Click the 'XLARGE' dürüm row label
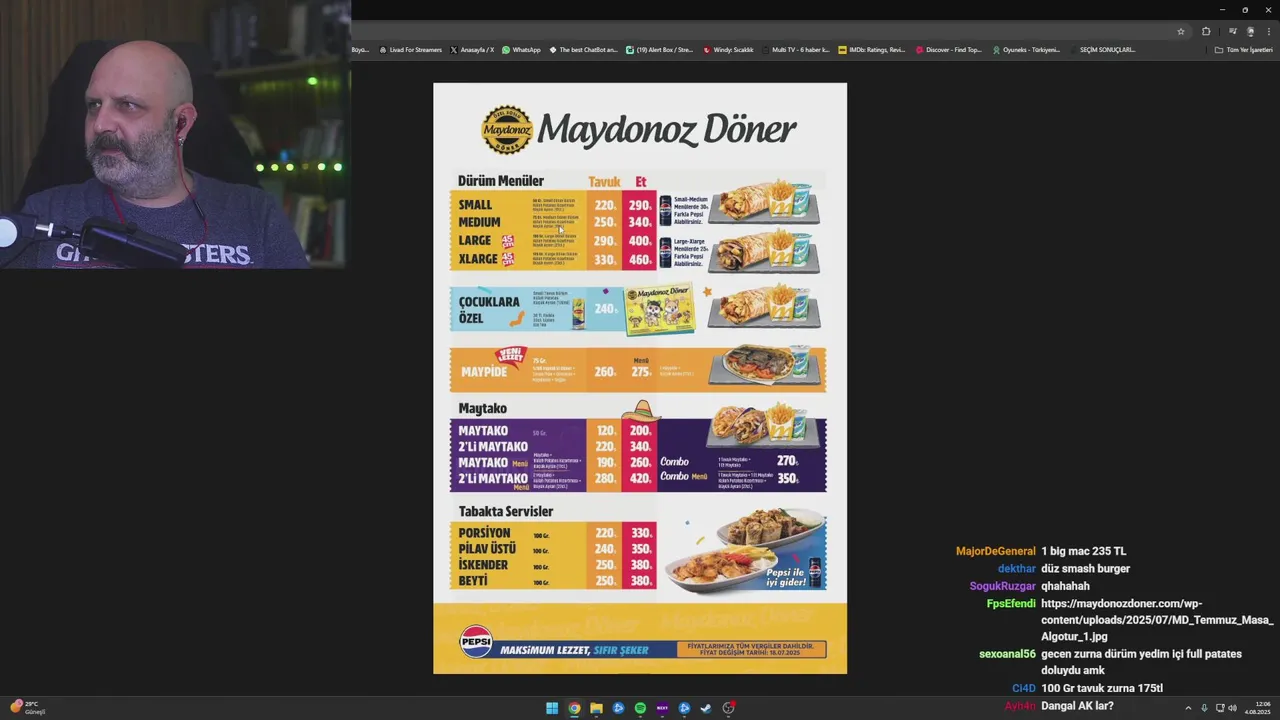This screenshot has width=1280, height=720. pyautogui.click(x=478, y=259)
